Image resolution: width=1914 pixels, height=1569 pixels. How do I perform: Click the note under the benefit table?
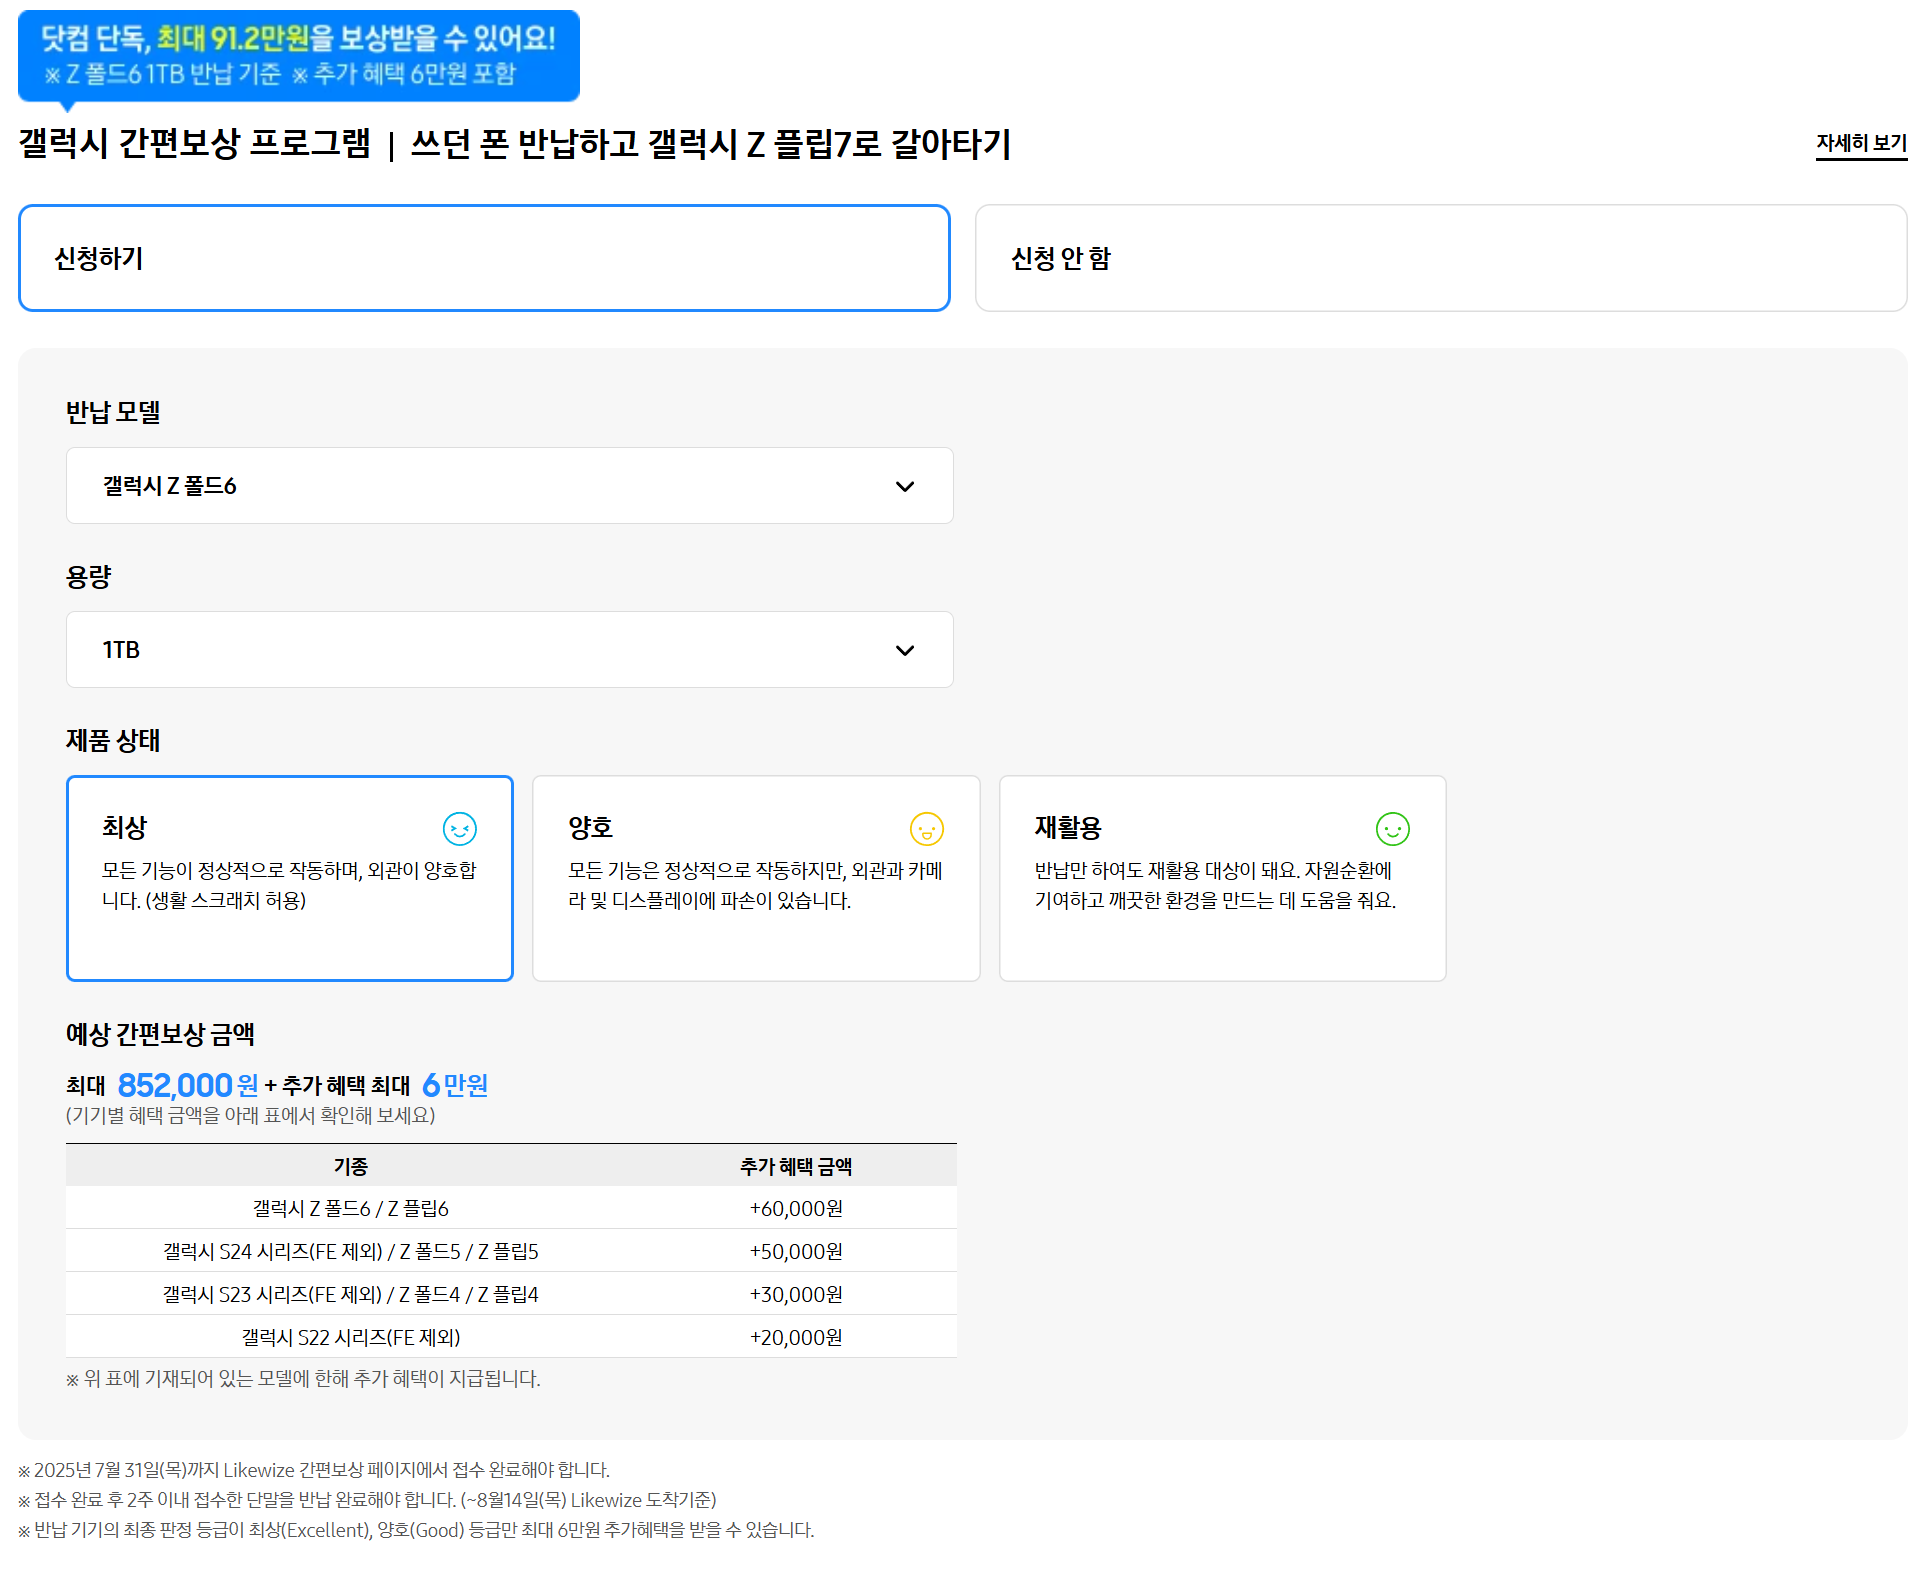(303, 1379)
